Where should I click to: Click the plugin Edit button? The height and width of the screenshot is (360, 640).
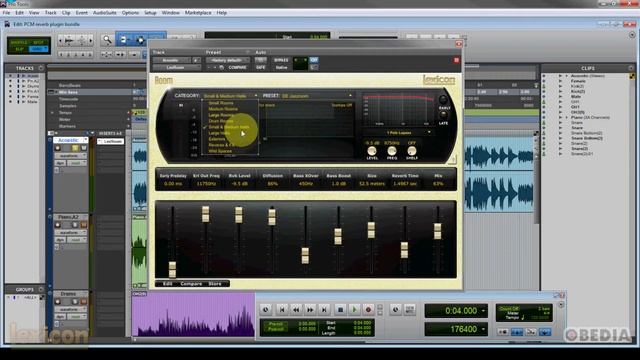[x=167, y=283]
